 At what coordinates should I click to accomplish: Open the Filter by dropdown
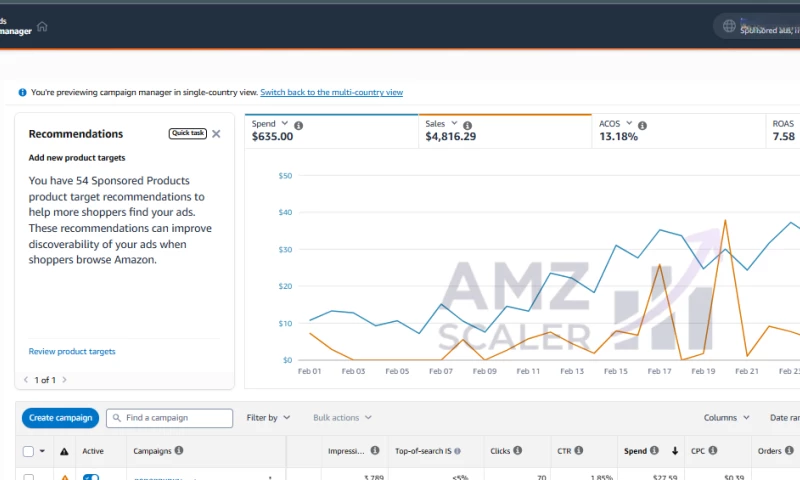(268, 418)
